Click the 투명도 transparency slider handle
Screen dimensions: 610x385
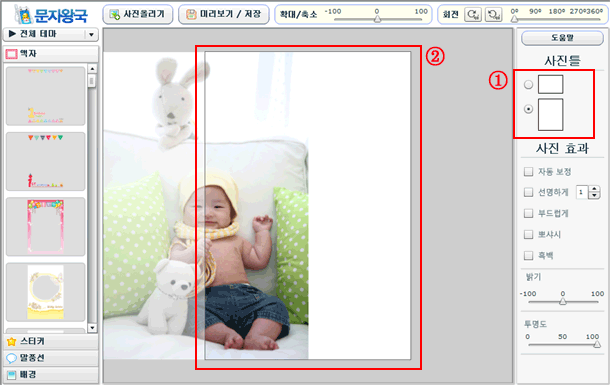pyautogui.click(x=597, y=344)
